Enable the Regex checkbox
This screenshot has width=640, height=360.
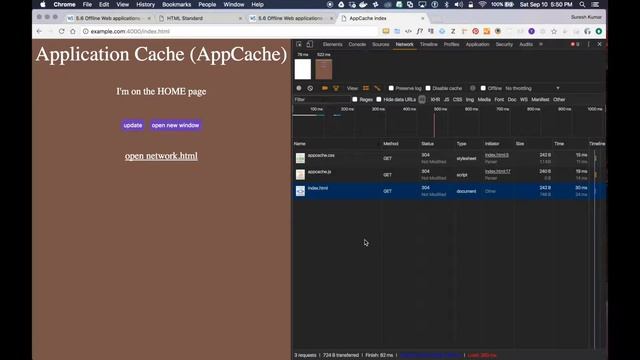[x=355, y=100]
